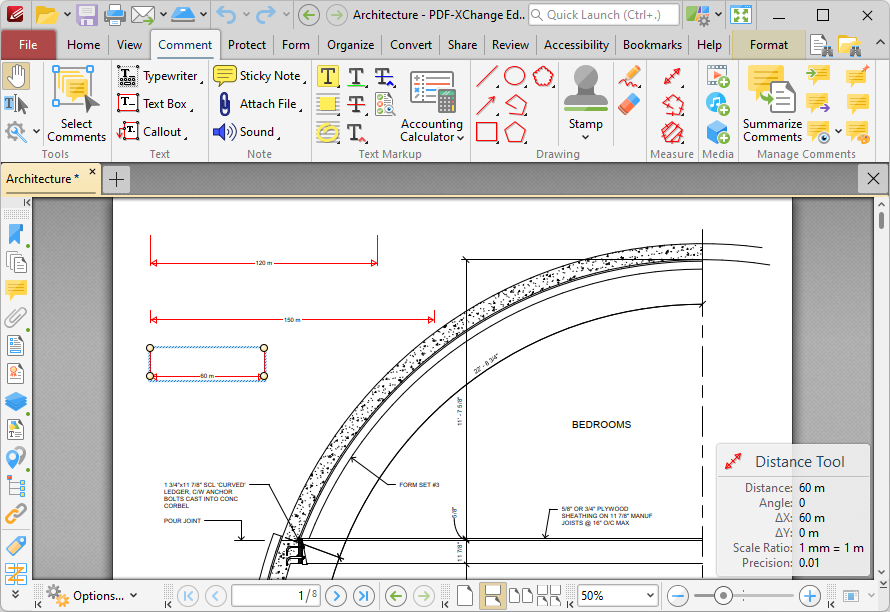Click the Sticky Note tool

pos(258,76)
